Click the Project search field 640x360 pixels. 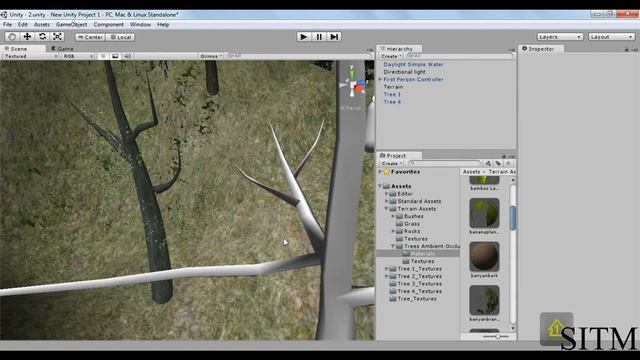pos(444,163)
